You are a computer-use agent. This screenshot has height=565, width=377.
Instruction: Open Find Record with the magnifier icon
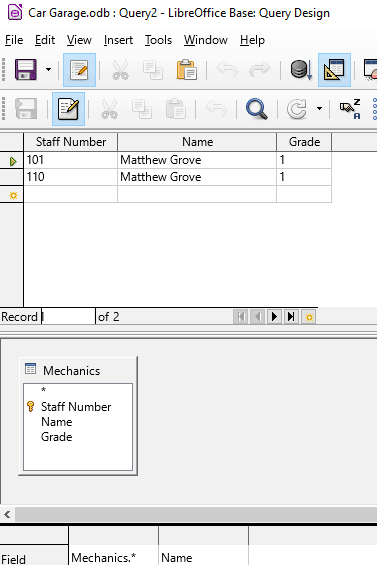pyautogui.click(x=257, y=109)
